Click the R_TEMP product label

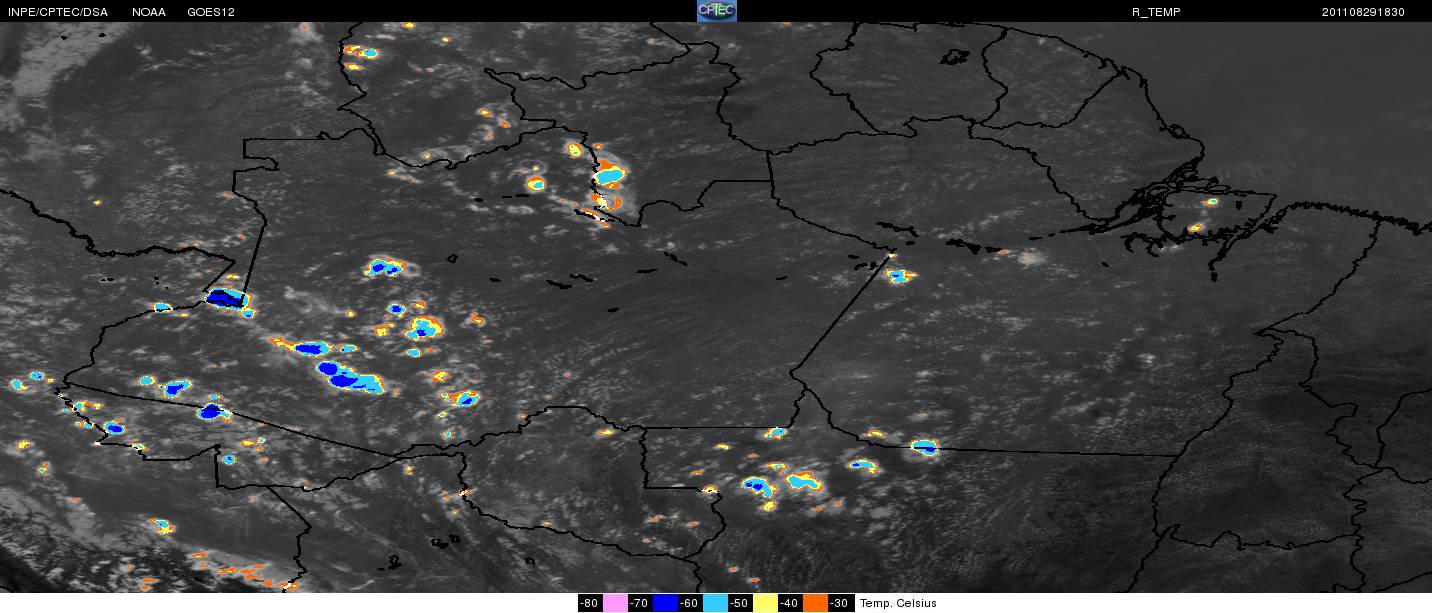[1156, 11]
